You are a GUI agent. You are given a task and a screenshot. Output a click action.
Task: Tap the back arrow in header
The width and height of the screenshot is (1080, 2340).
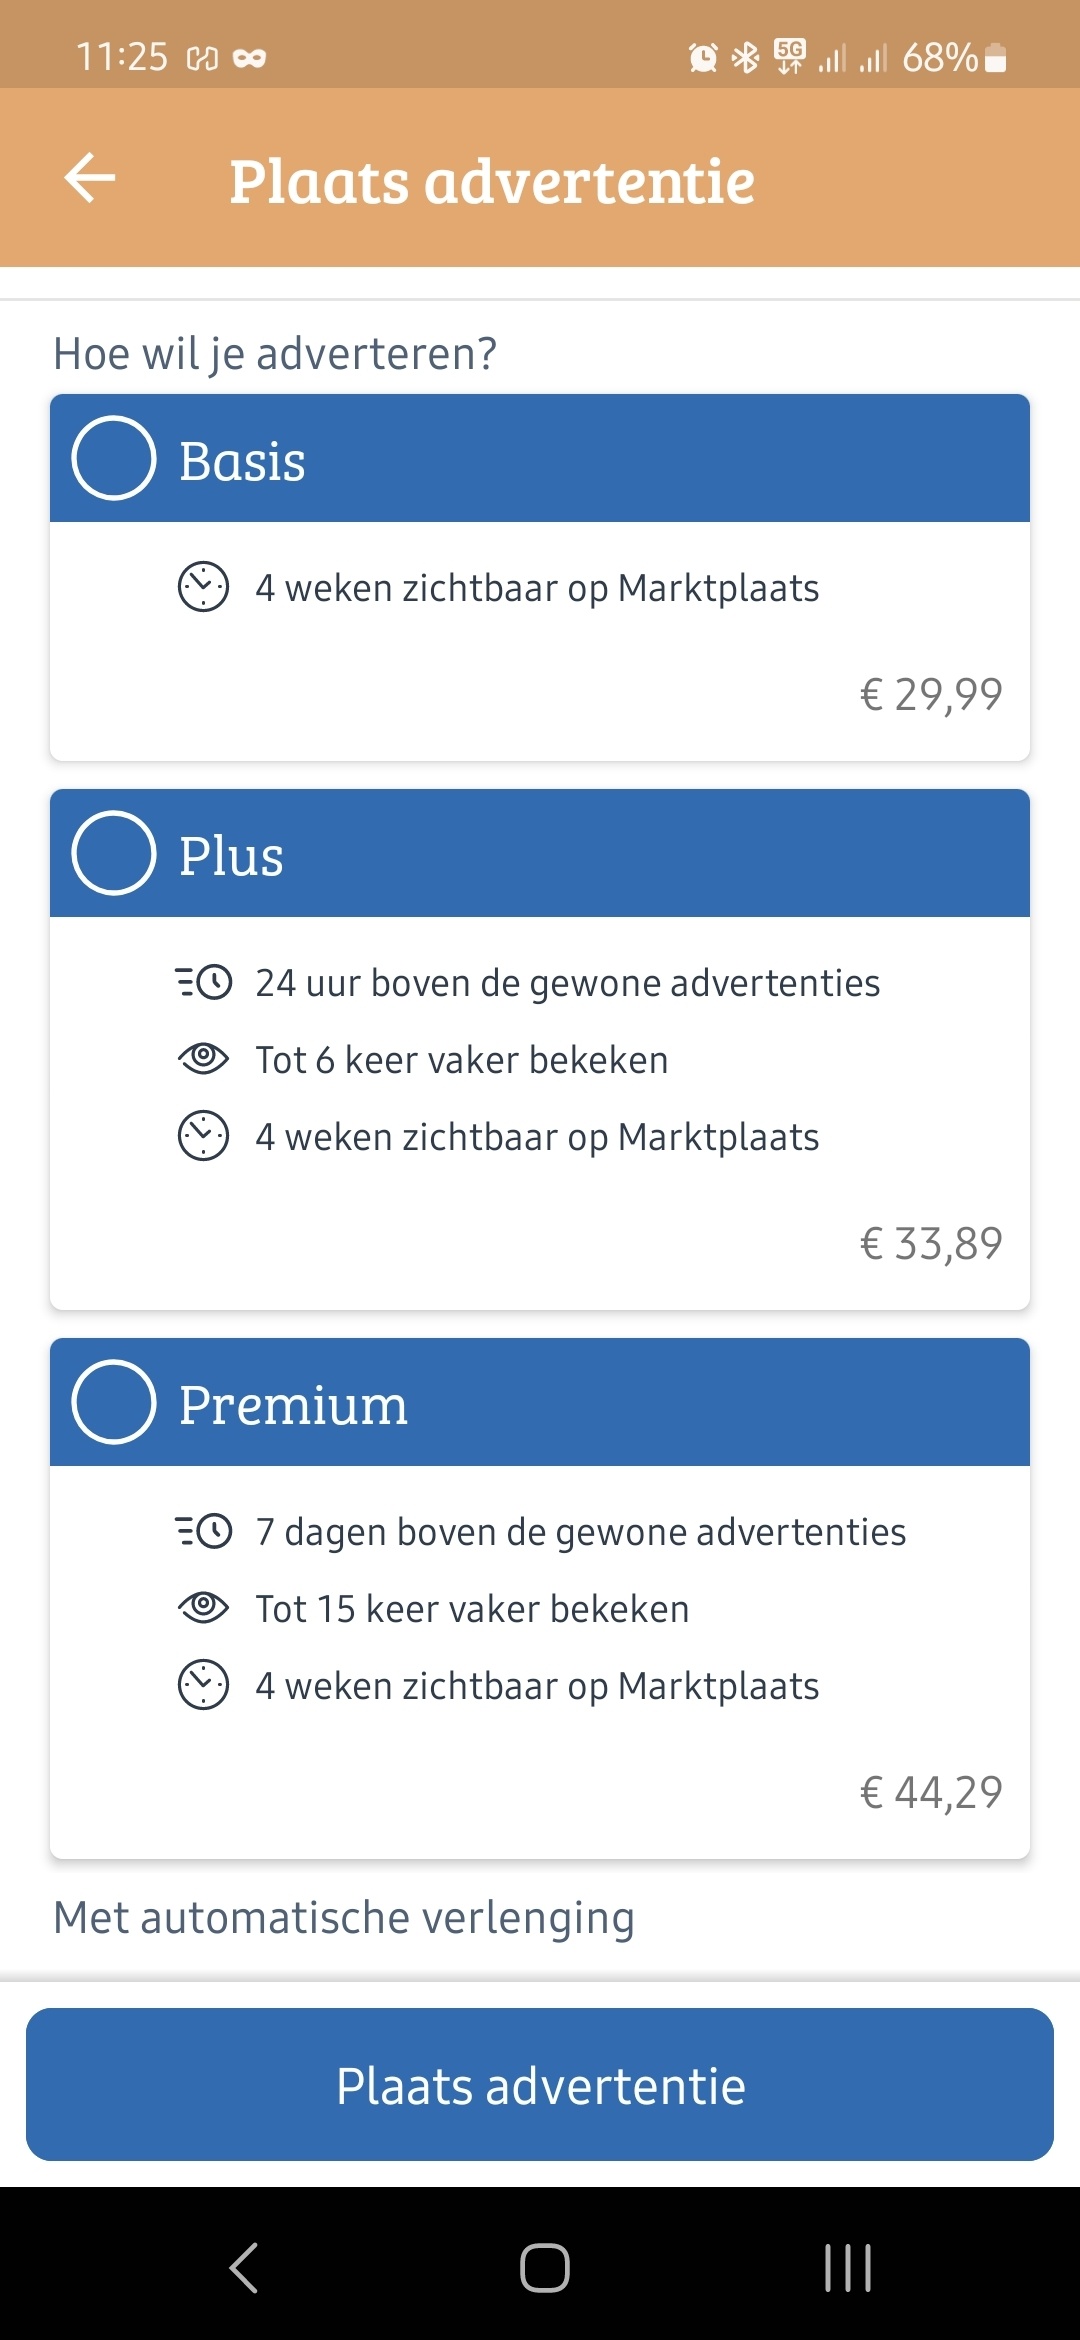(x=90, y=178)
